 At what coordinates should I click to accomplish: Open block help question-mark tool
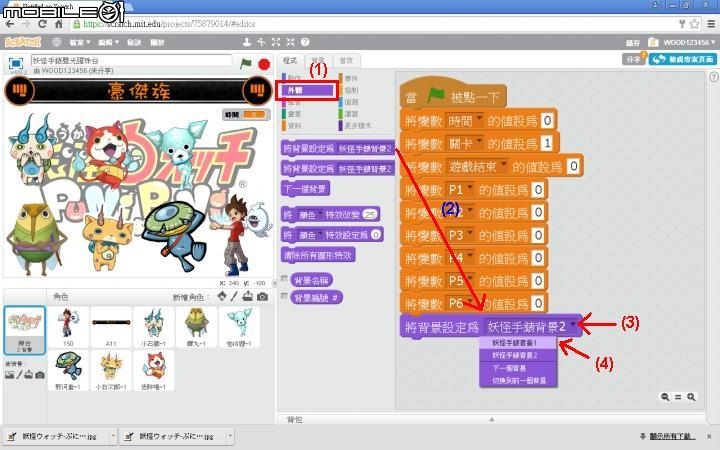pos(305,42)
